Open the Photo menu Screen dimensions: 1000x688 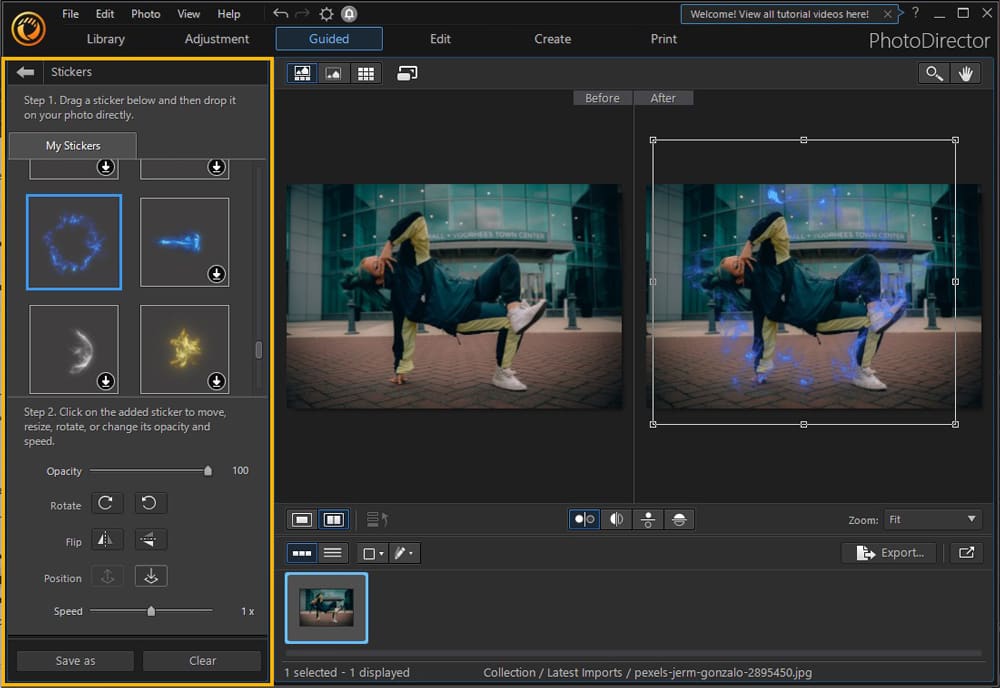pos(145,14)
